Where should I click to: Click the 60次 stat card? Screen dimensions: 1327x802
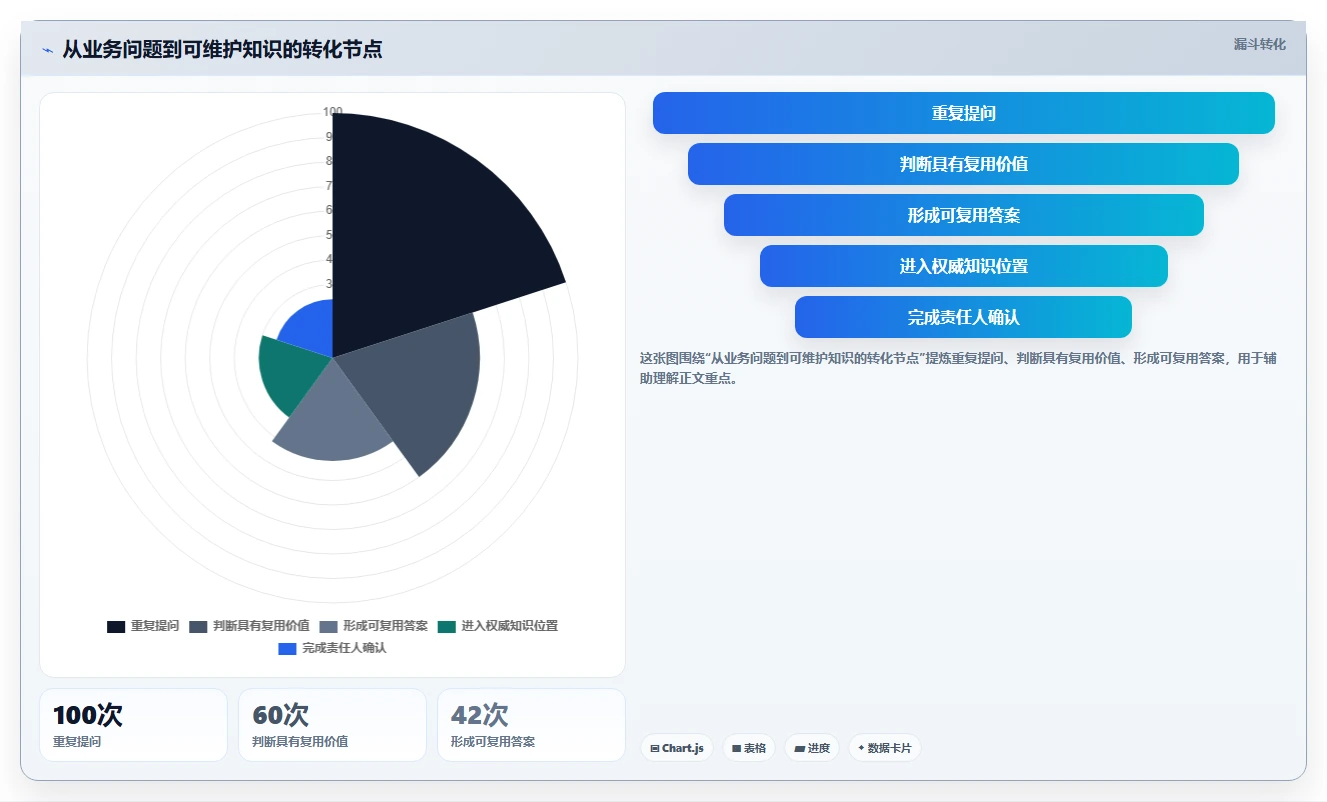point(332,725)
